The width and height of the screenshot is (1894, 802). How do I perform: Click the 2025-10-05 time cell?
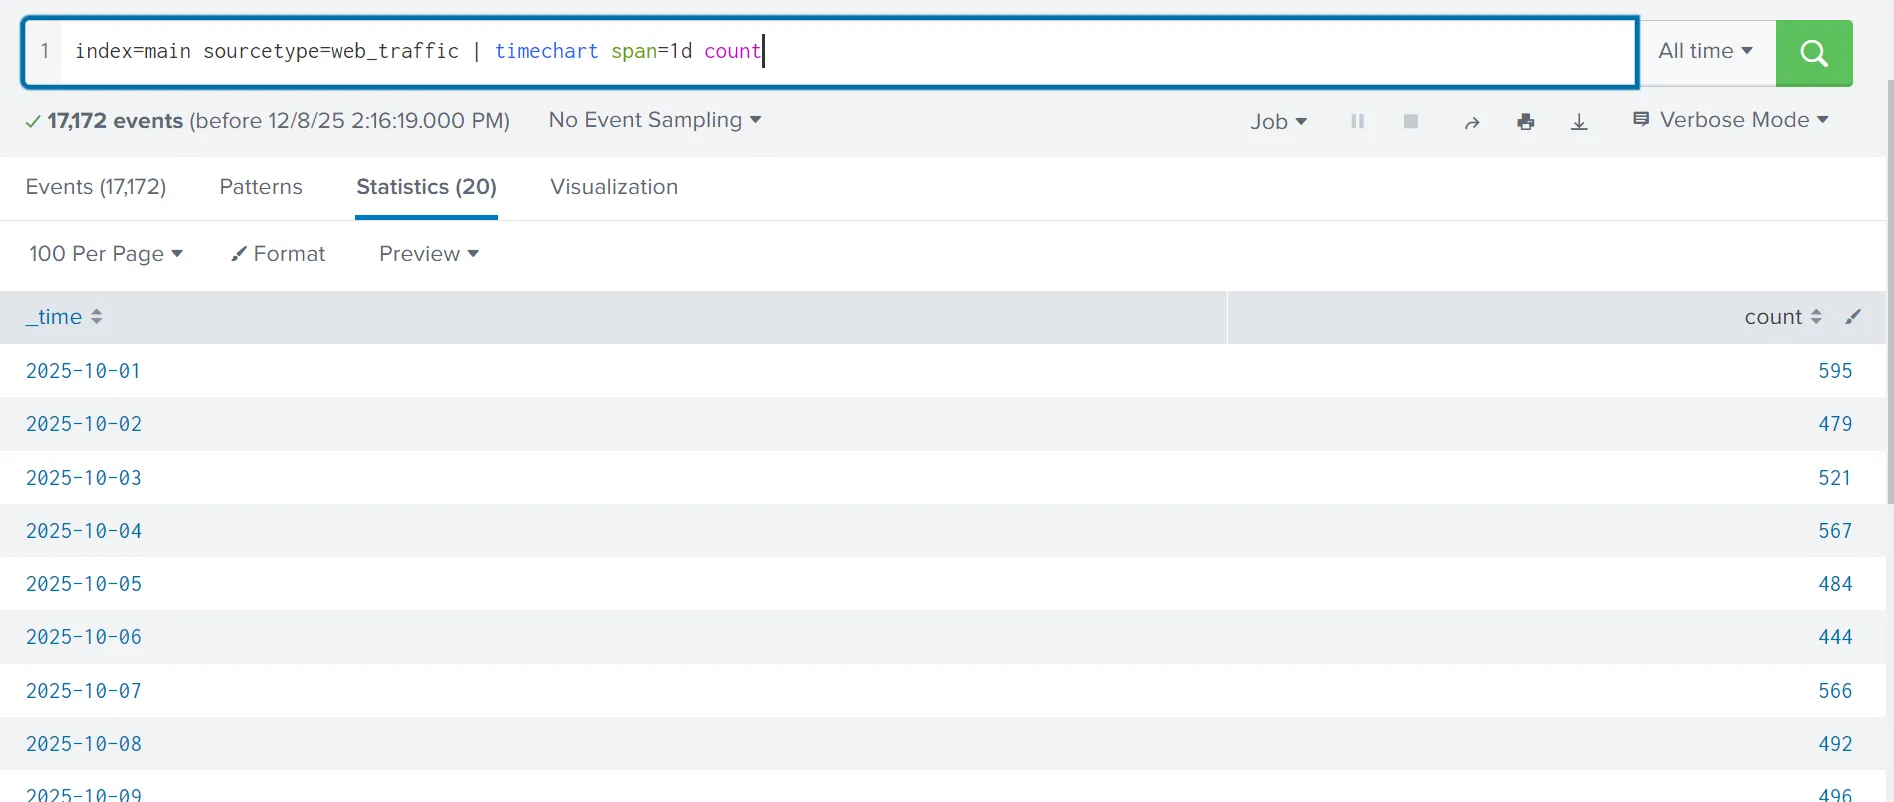pyautogui.click(x=84, y=584)
